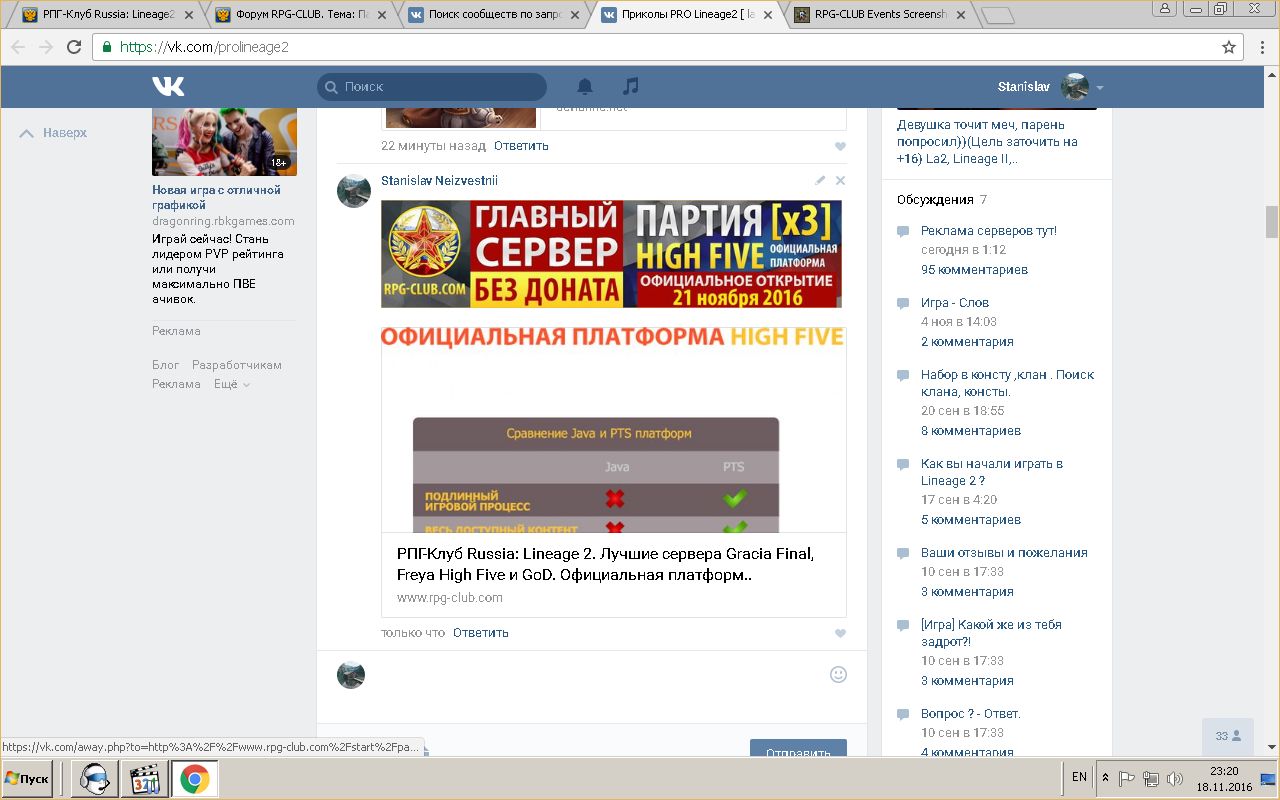This screenshot has width=1280, height=800.
Task: Open the music note icon in VK header
Action: pos(630,87)
